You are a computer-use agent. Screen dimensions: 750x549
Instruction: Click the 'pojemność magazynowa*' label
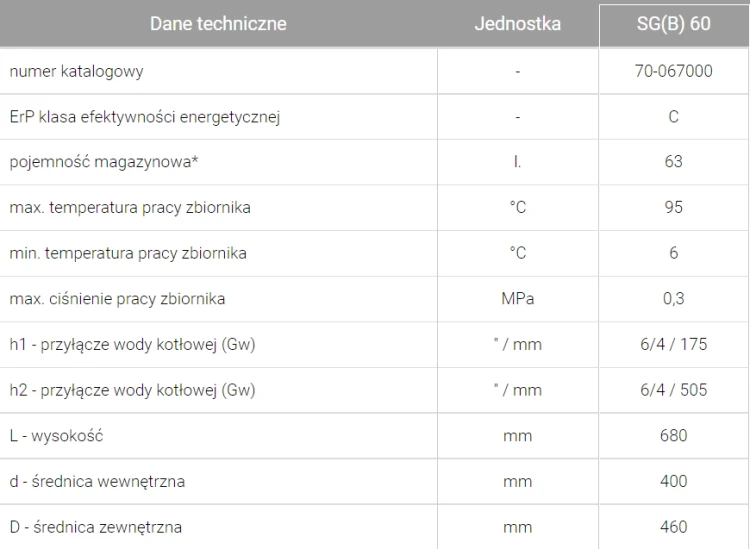(104, 162)
